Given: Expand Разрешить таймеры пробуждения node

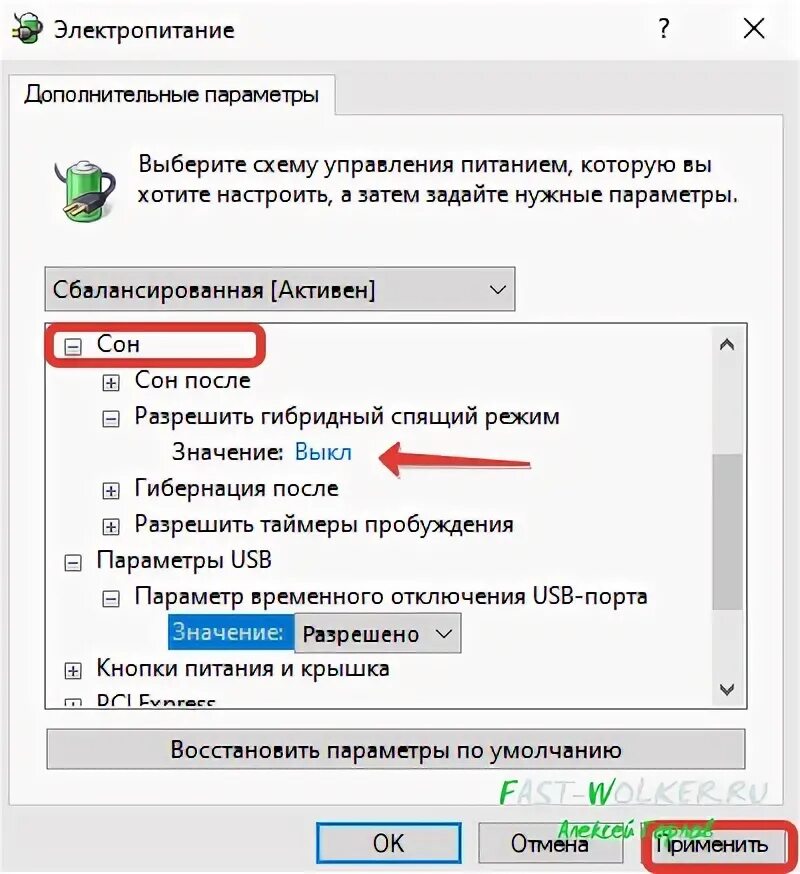Looking at the screenshot, I should (x=111, y=527).
